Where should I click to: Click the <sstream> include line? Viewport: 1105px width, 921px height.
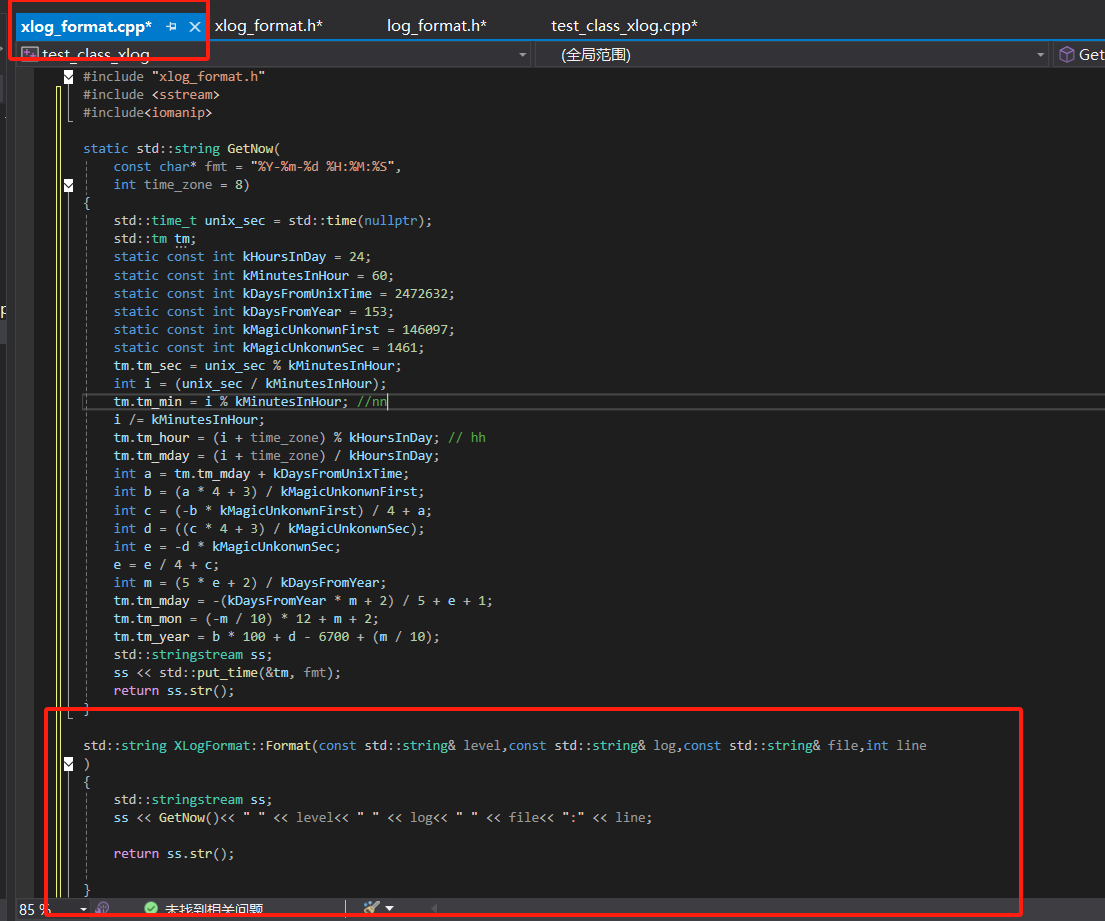(152, 95)
